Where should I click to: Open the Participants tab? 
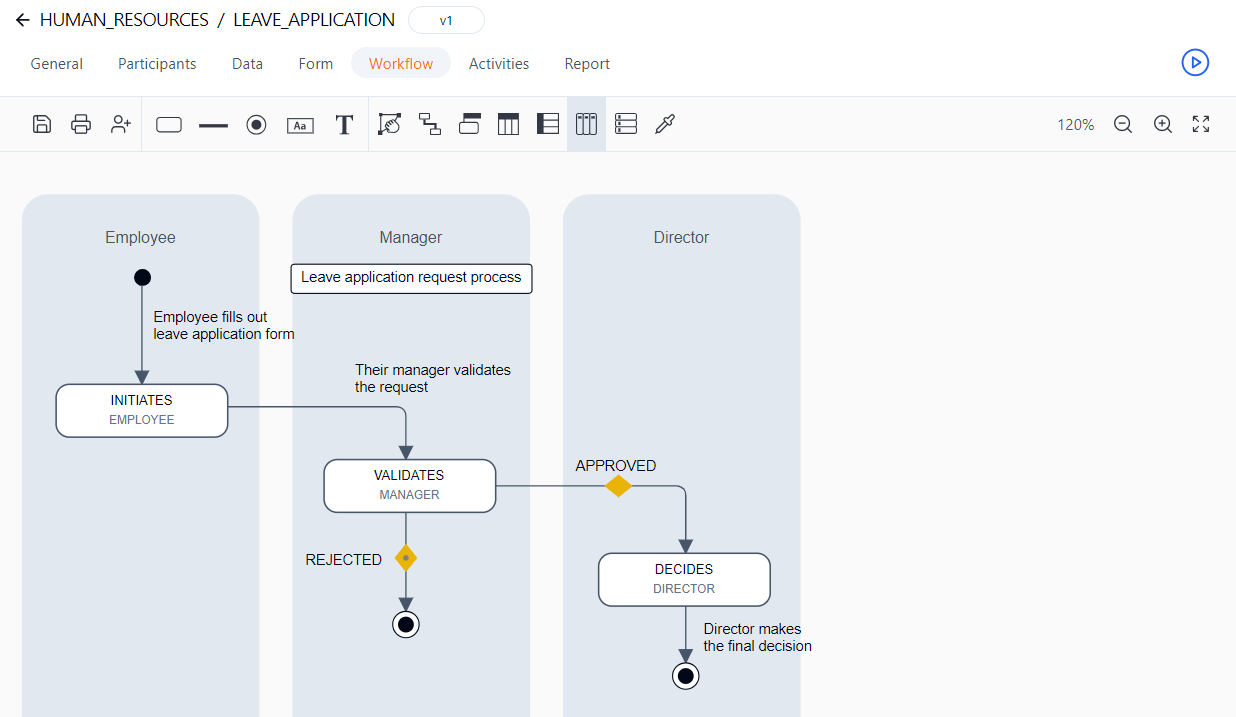(157, 63)
